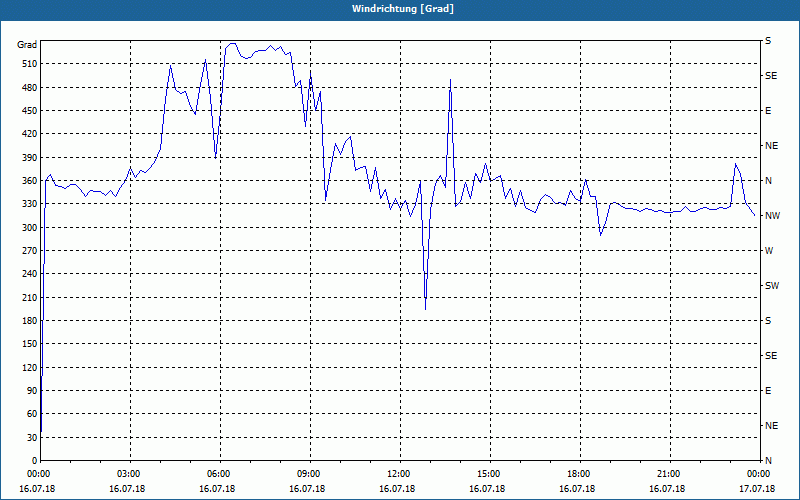Click the 17.07.18 date label
This screenshot has width=800, height=500.
point(757,489)
